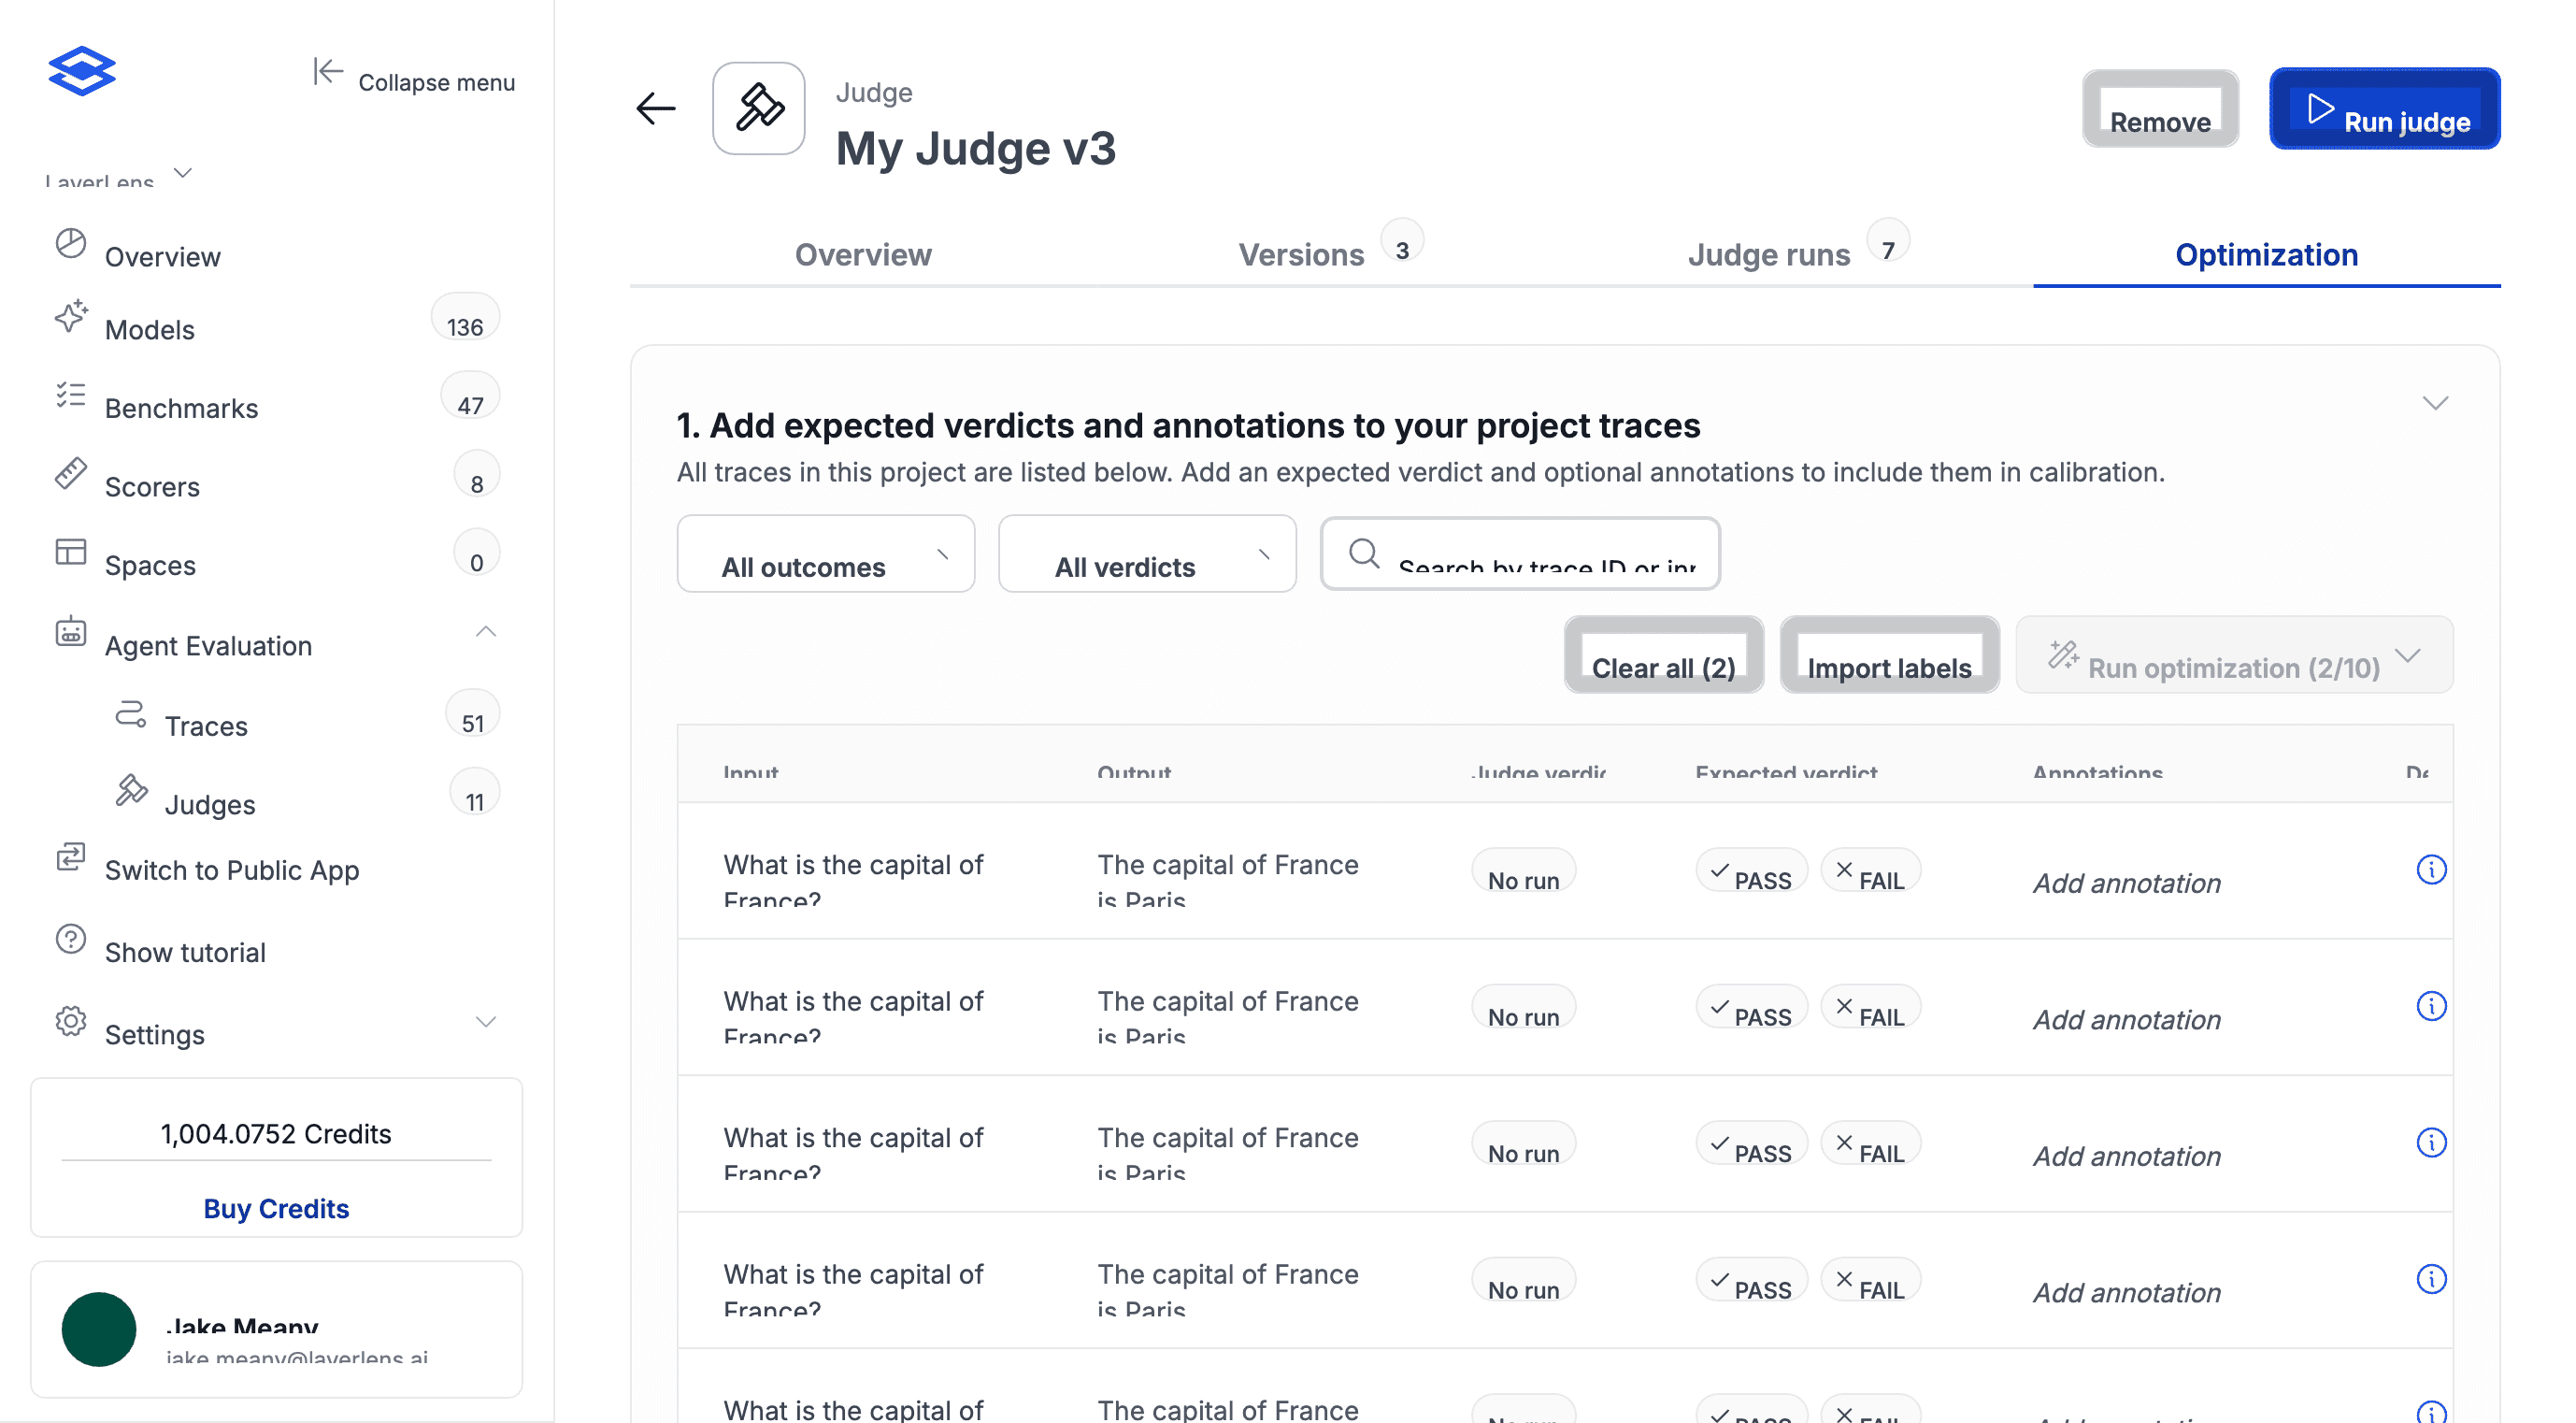Open the All outcomes filter dropdown
The width and height of the screenshot is (2576, 1423).
825,556
